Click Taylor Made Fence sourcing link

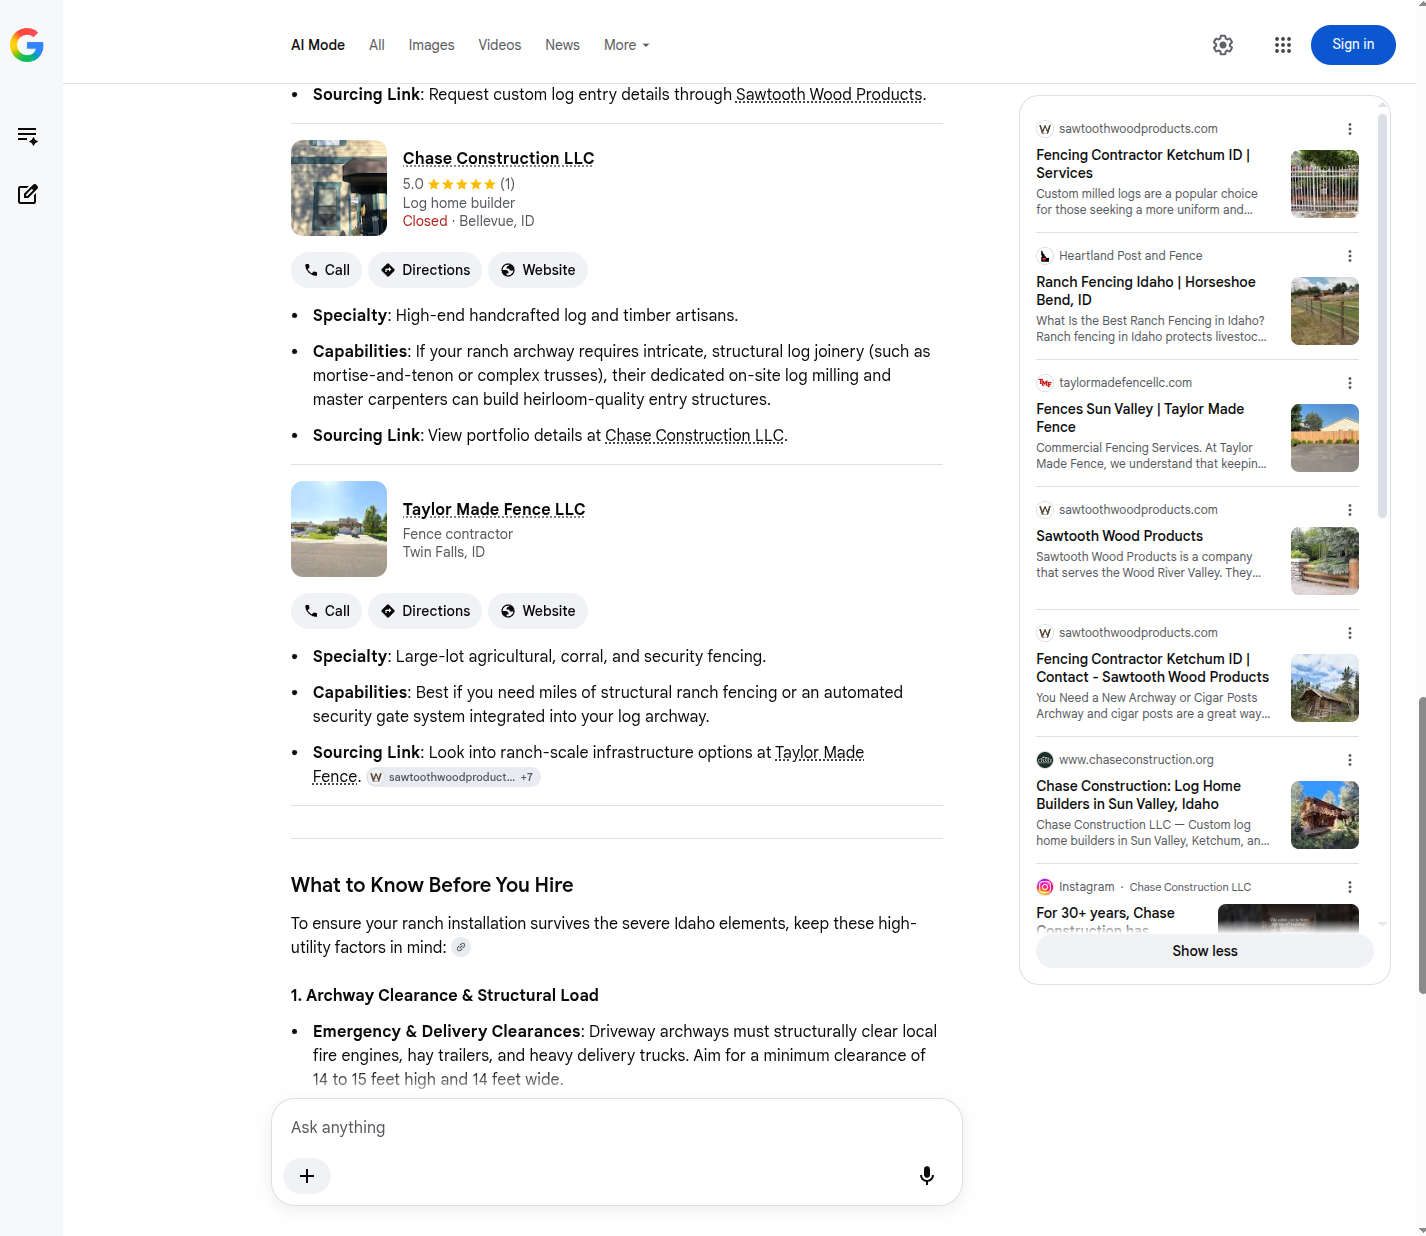(x=819, y=752)
